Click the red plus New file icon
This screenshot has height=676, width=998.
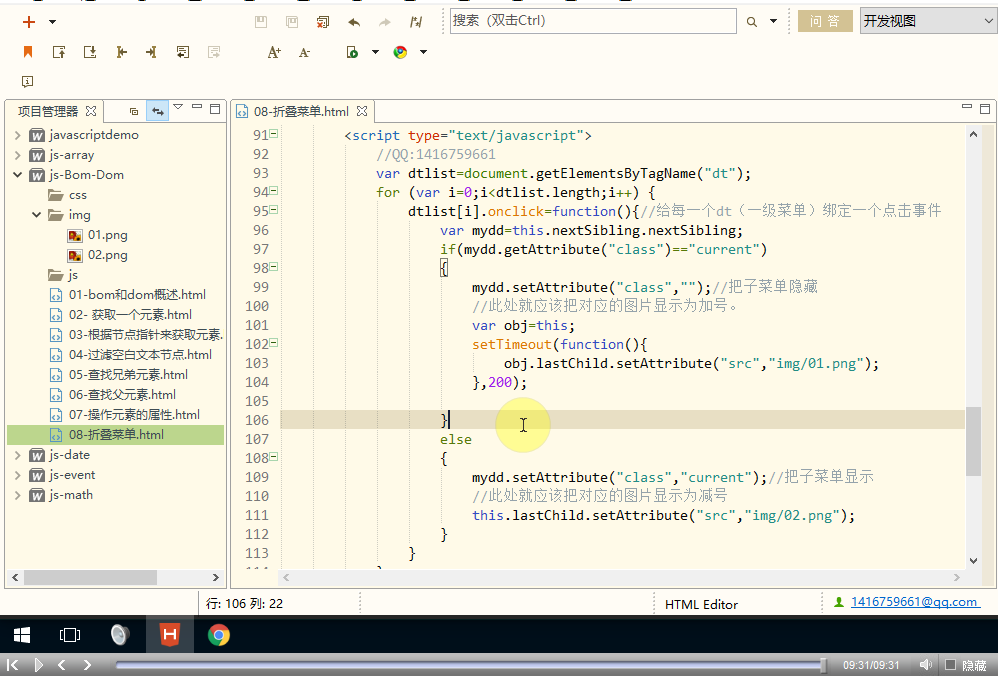click(29, 21)
